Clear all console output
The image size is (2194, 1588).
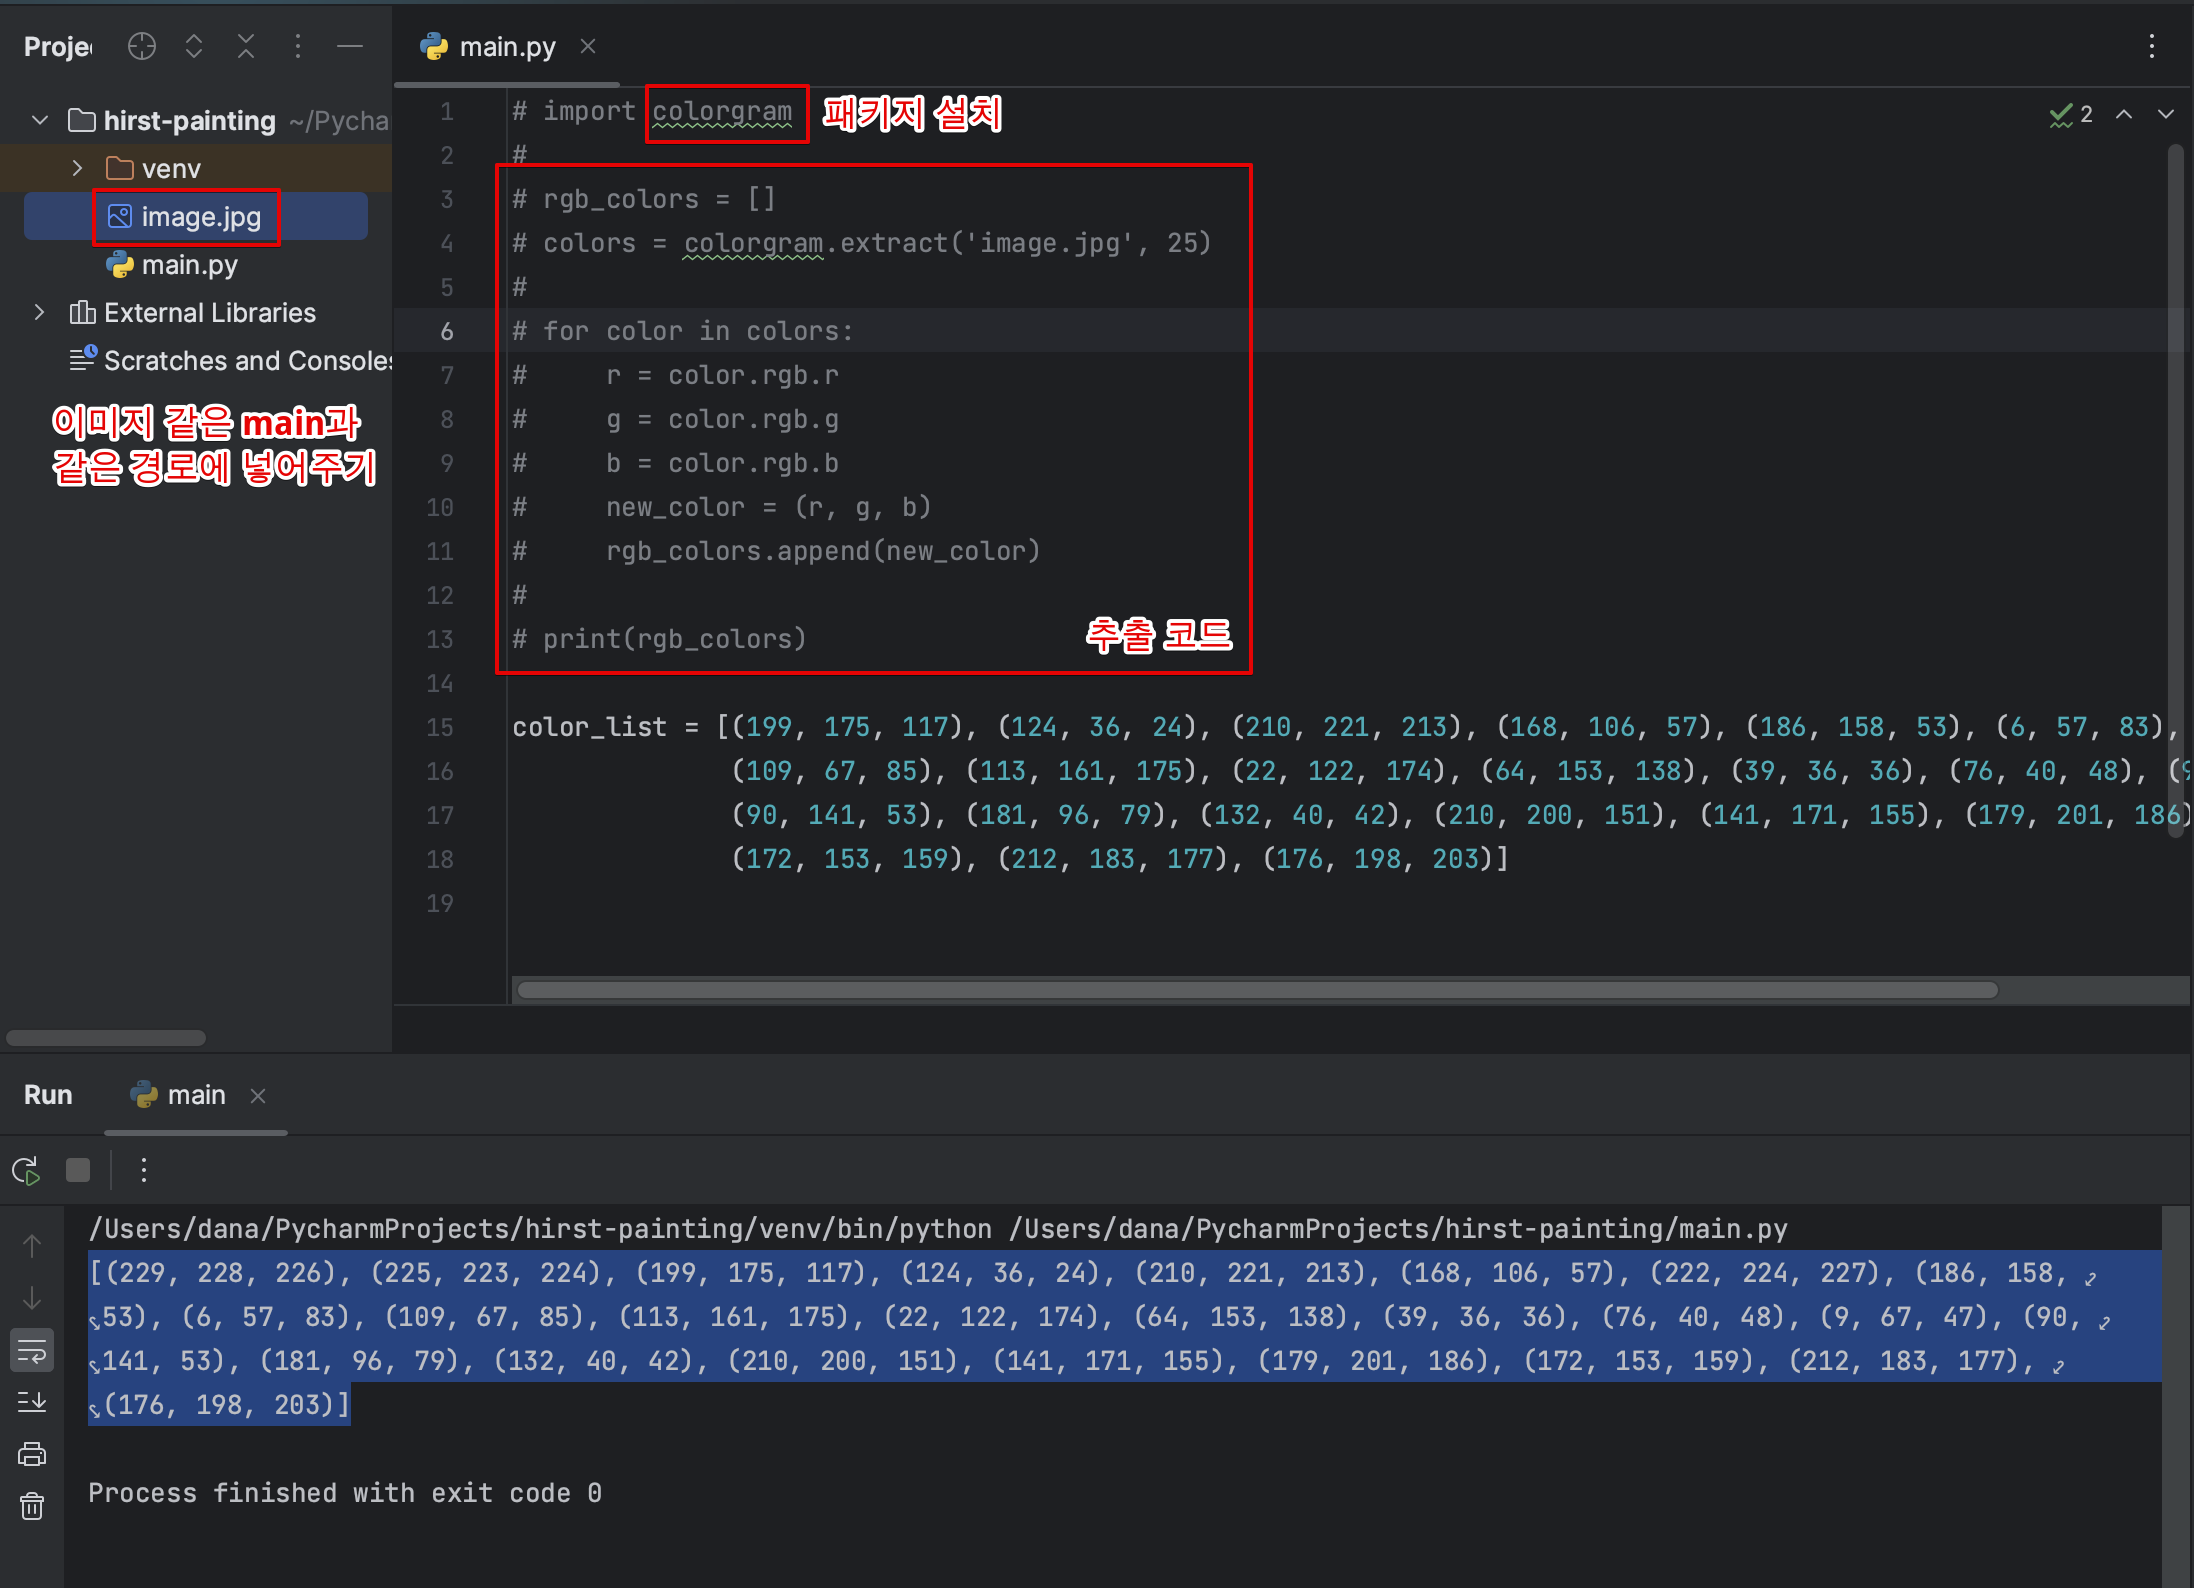coord(32,1506)
